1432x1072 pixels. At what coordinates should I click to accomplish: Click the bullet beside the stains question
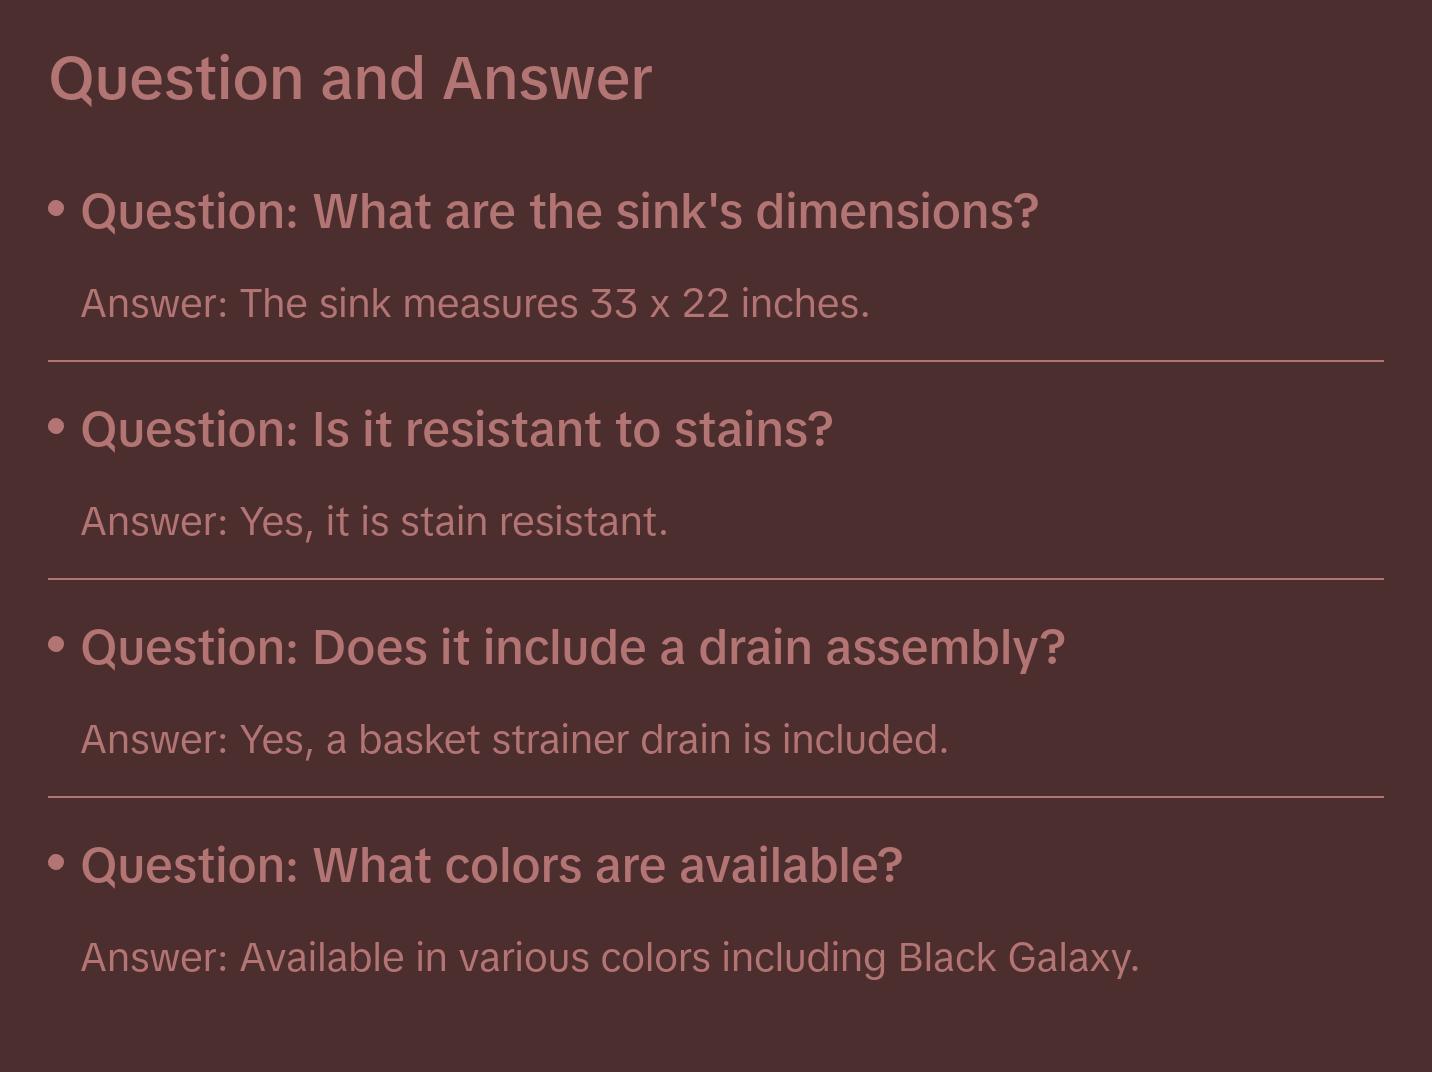coord(57,427)
